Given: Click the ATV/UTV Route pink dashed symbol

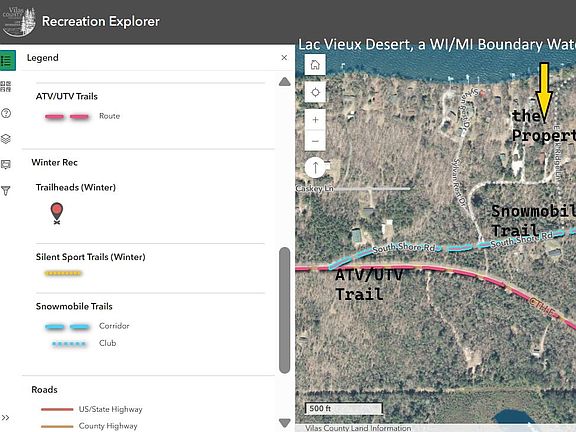Looking at the screenshot, I should point(67,117).
